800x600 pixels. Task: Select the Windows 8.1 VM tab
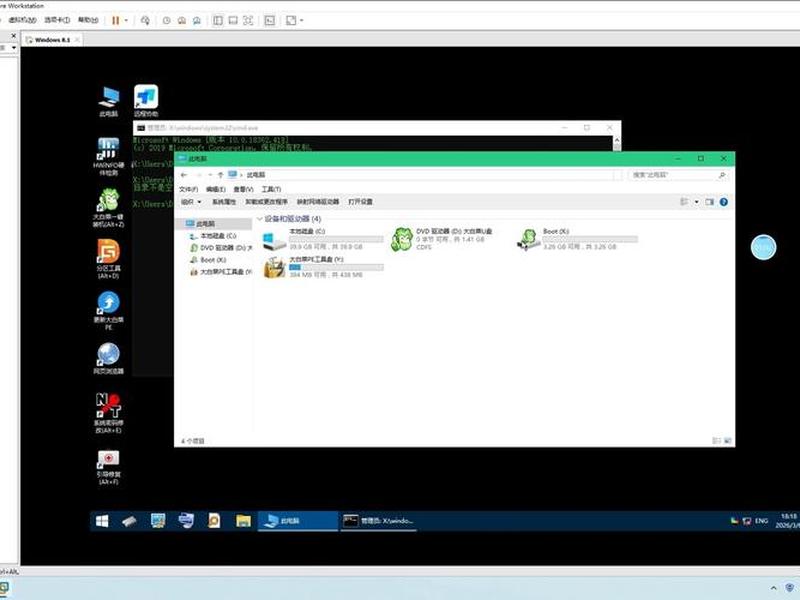pyautogui.click(x=52, y=39)
